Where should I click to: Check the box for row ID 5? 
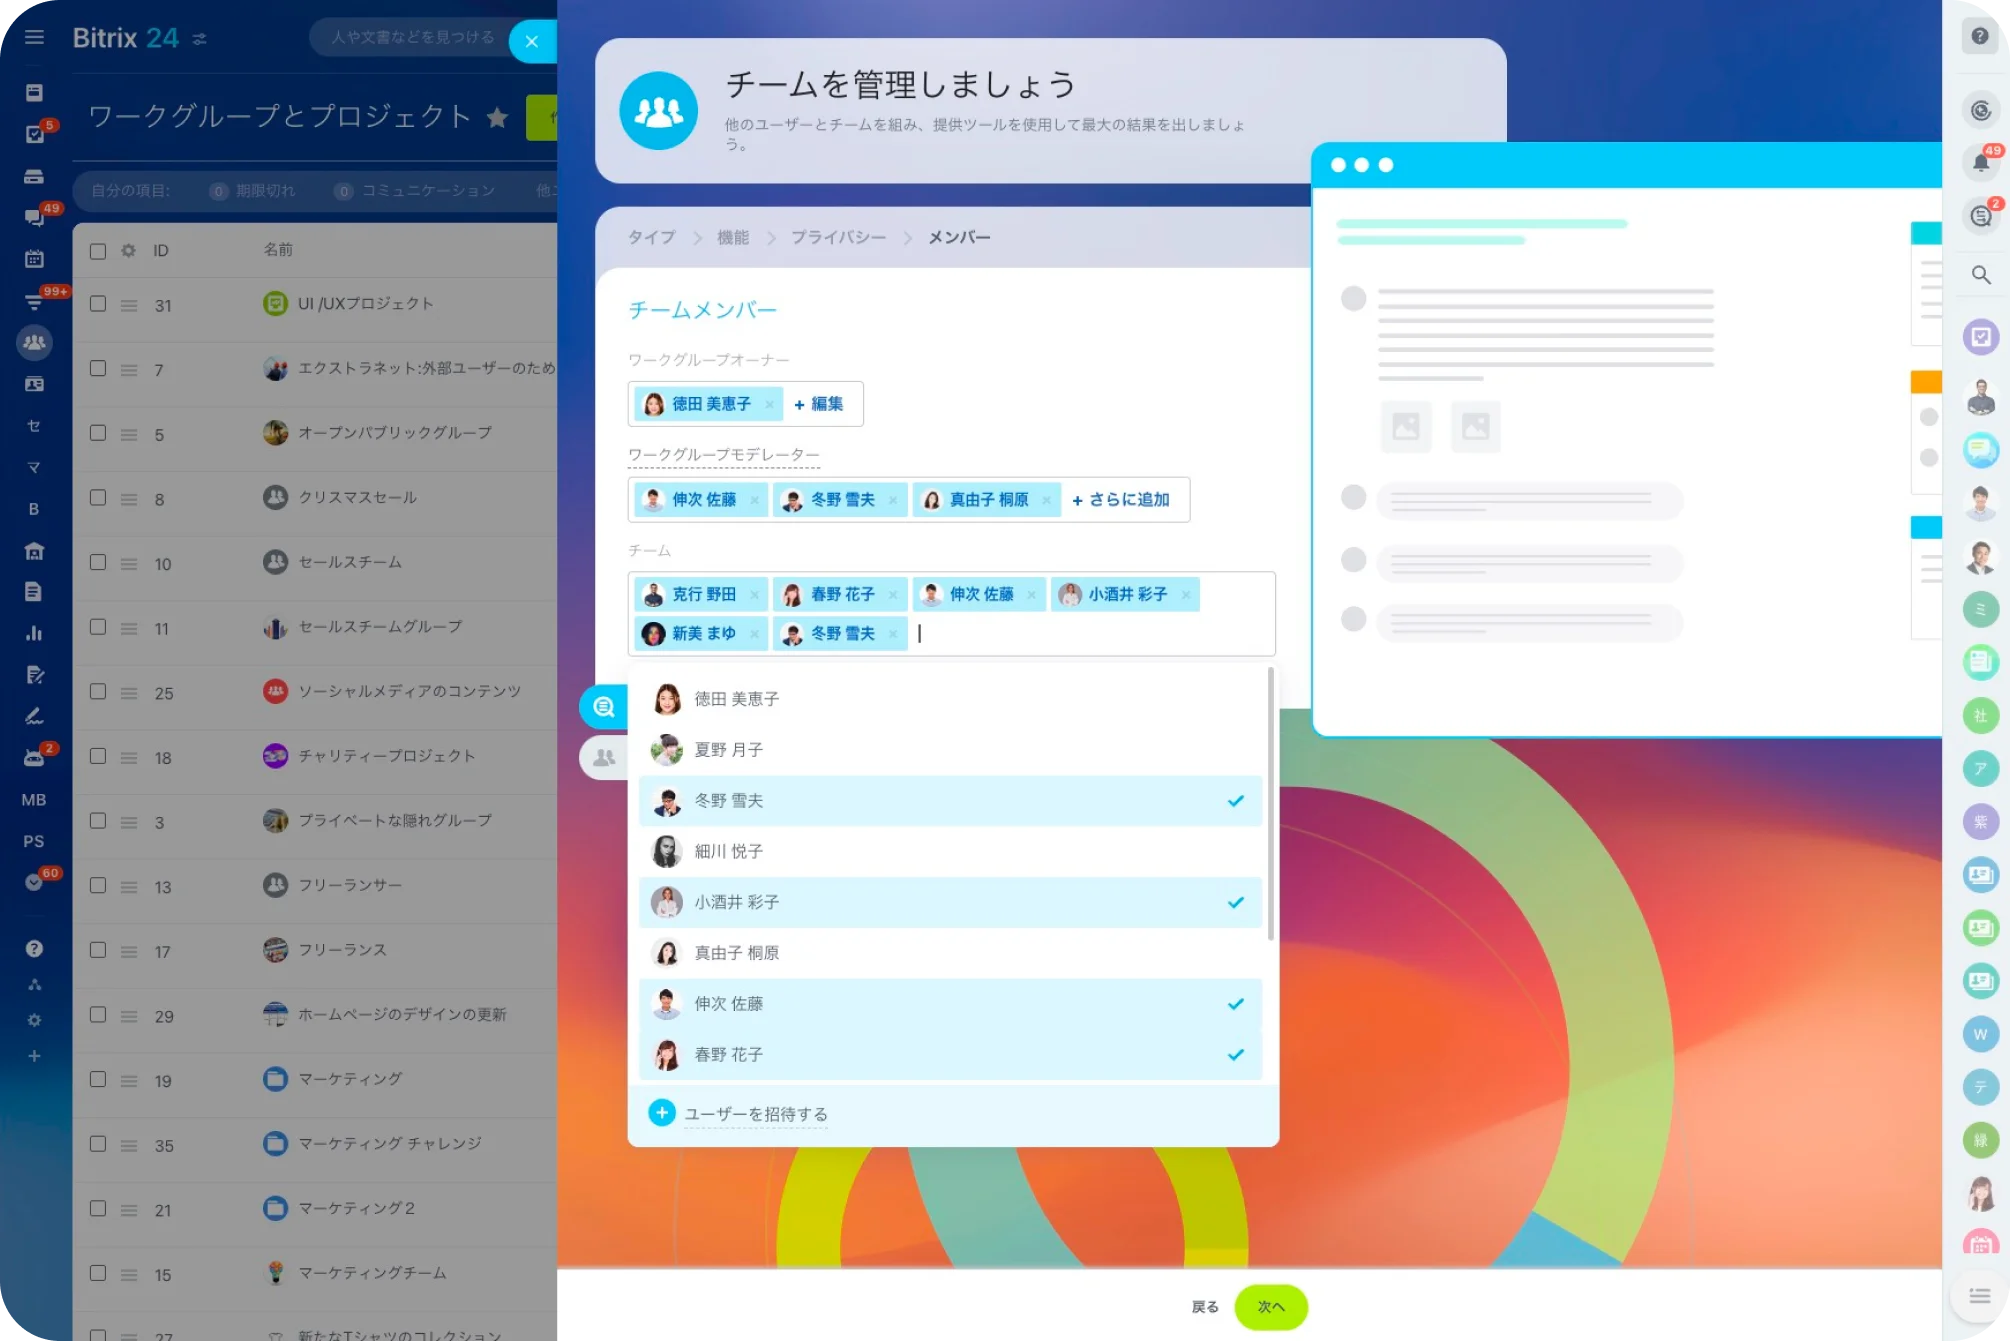pos(98,433)
